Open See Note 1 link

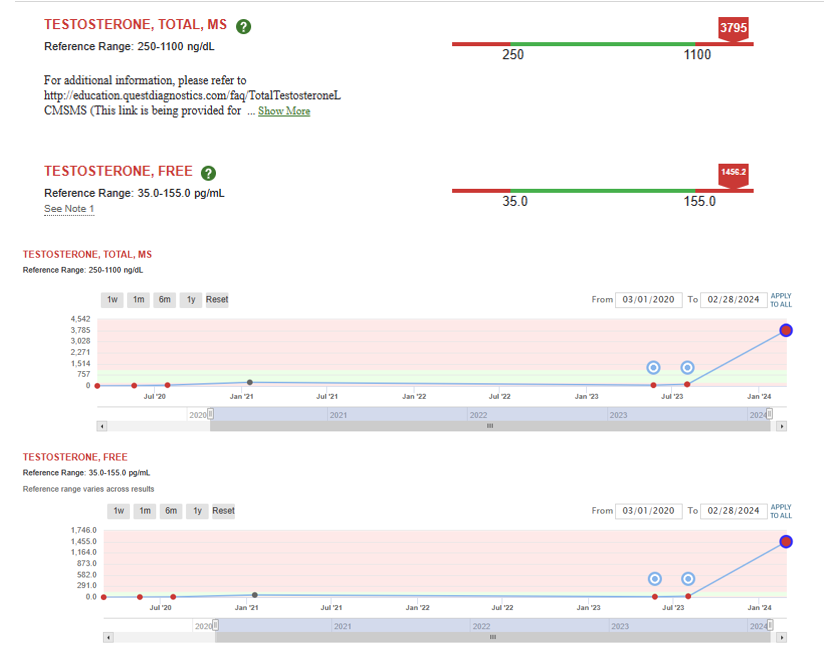click(69, 209)
